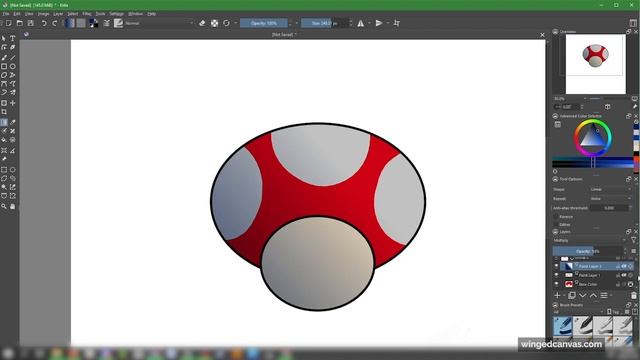
Task: Move the layer down
Action: tap(582, 295)
